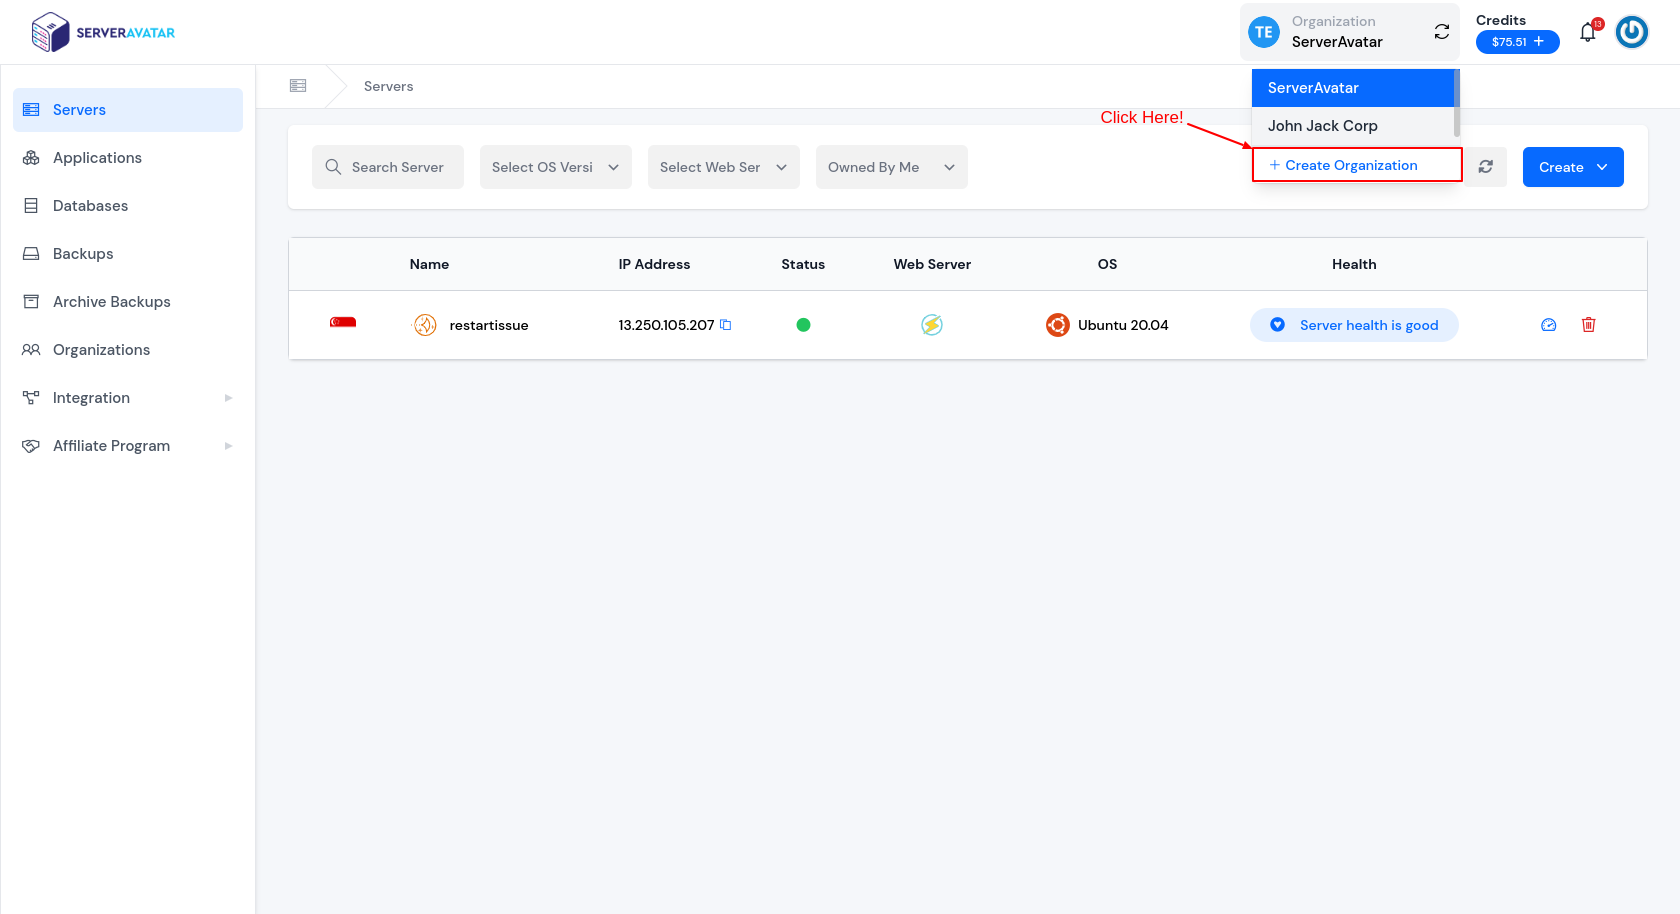Go to Organizations in the sidebar
Image resolution: width=1680 pixels, height=914 pixels.
click(x=128, y=350)
